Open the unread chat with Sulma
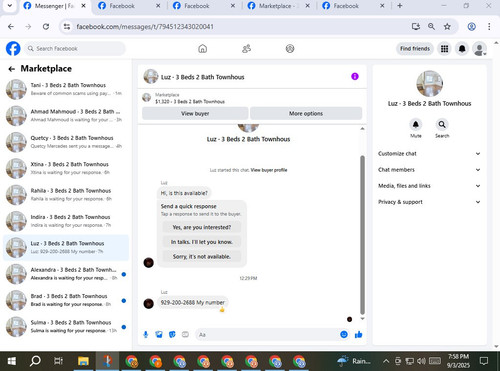This screenshot has height=371, width=500. click(66, 326)
